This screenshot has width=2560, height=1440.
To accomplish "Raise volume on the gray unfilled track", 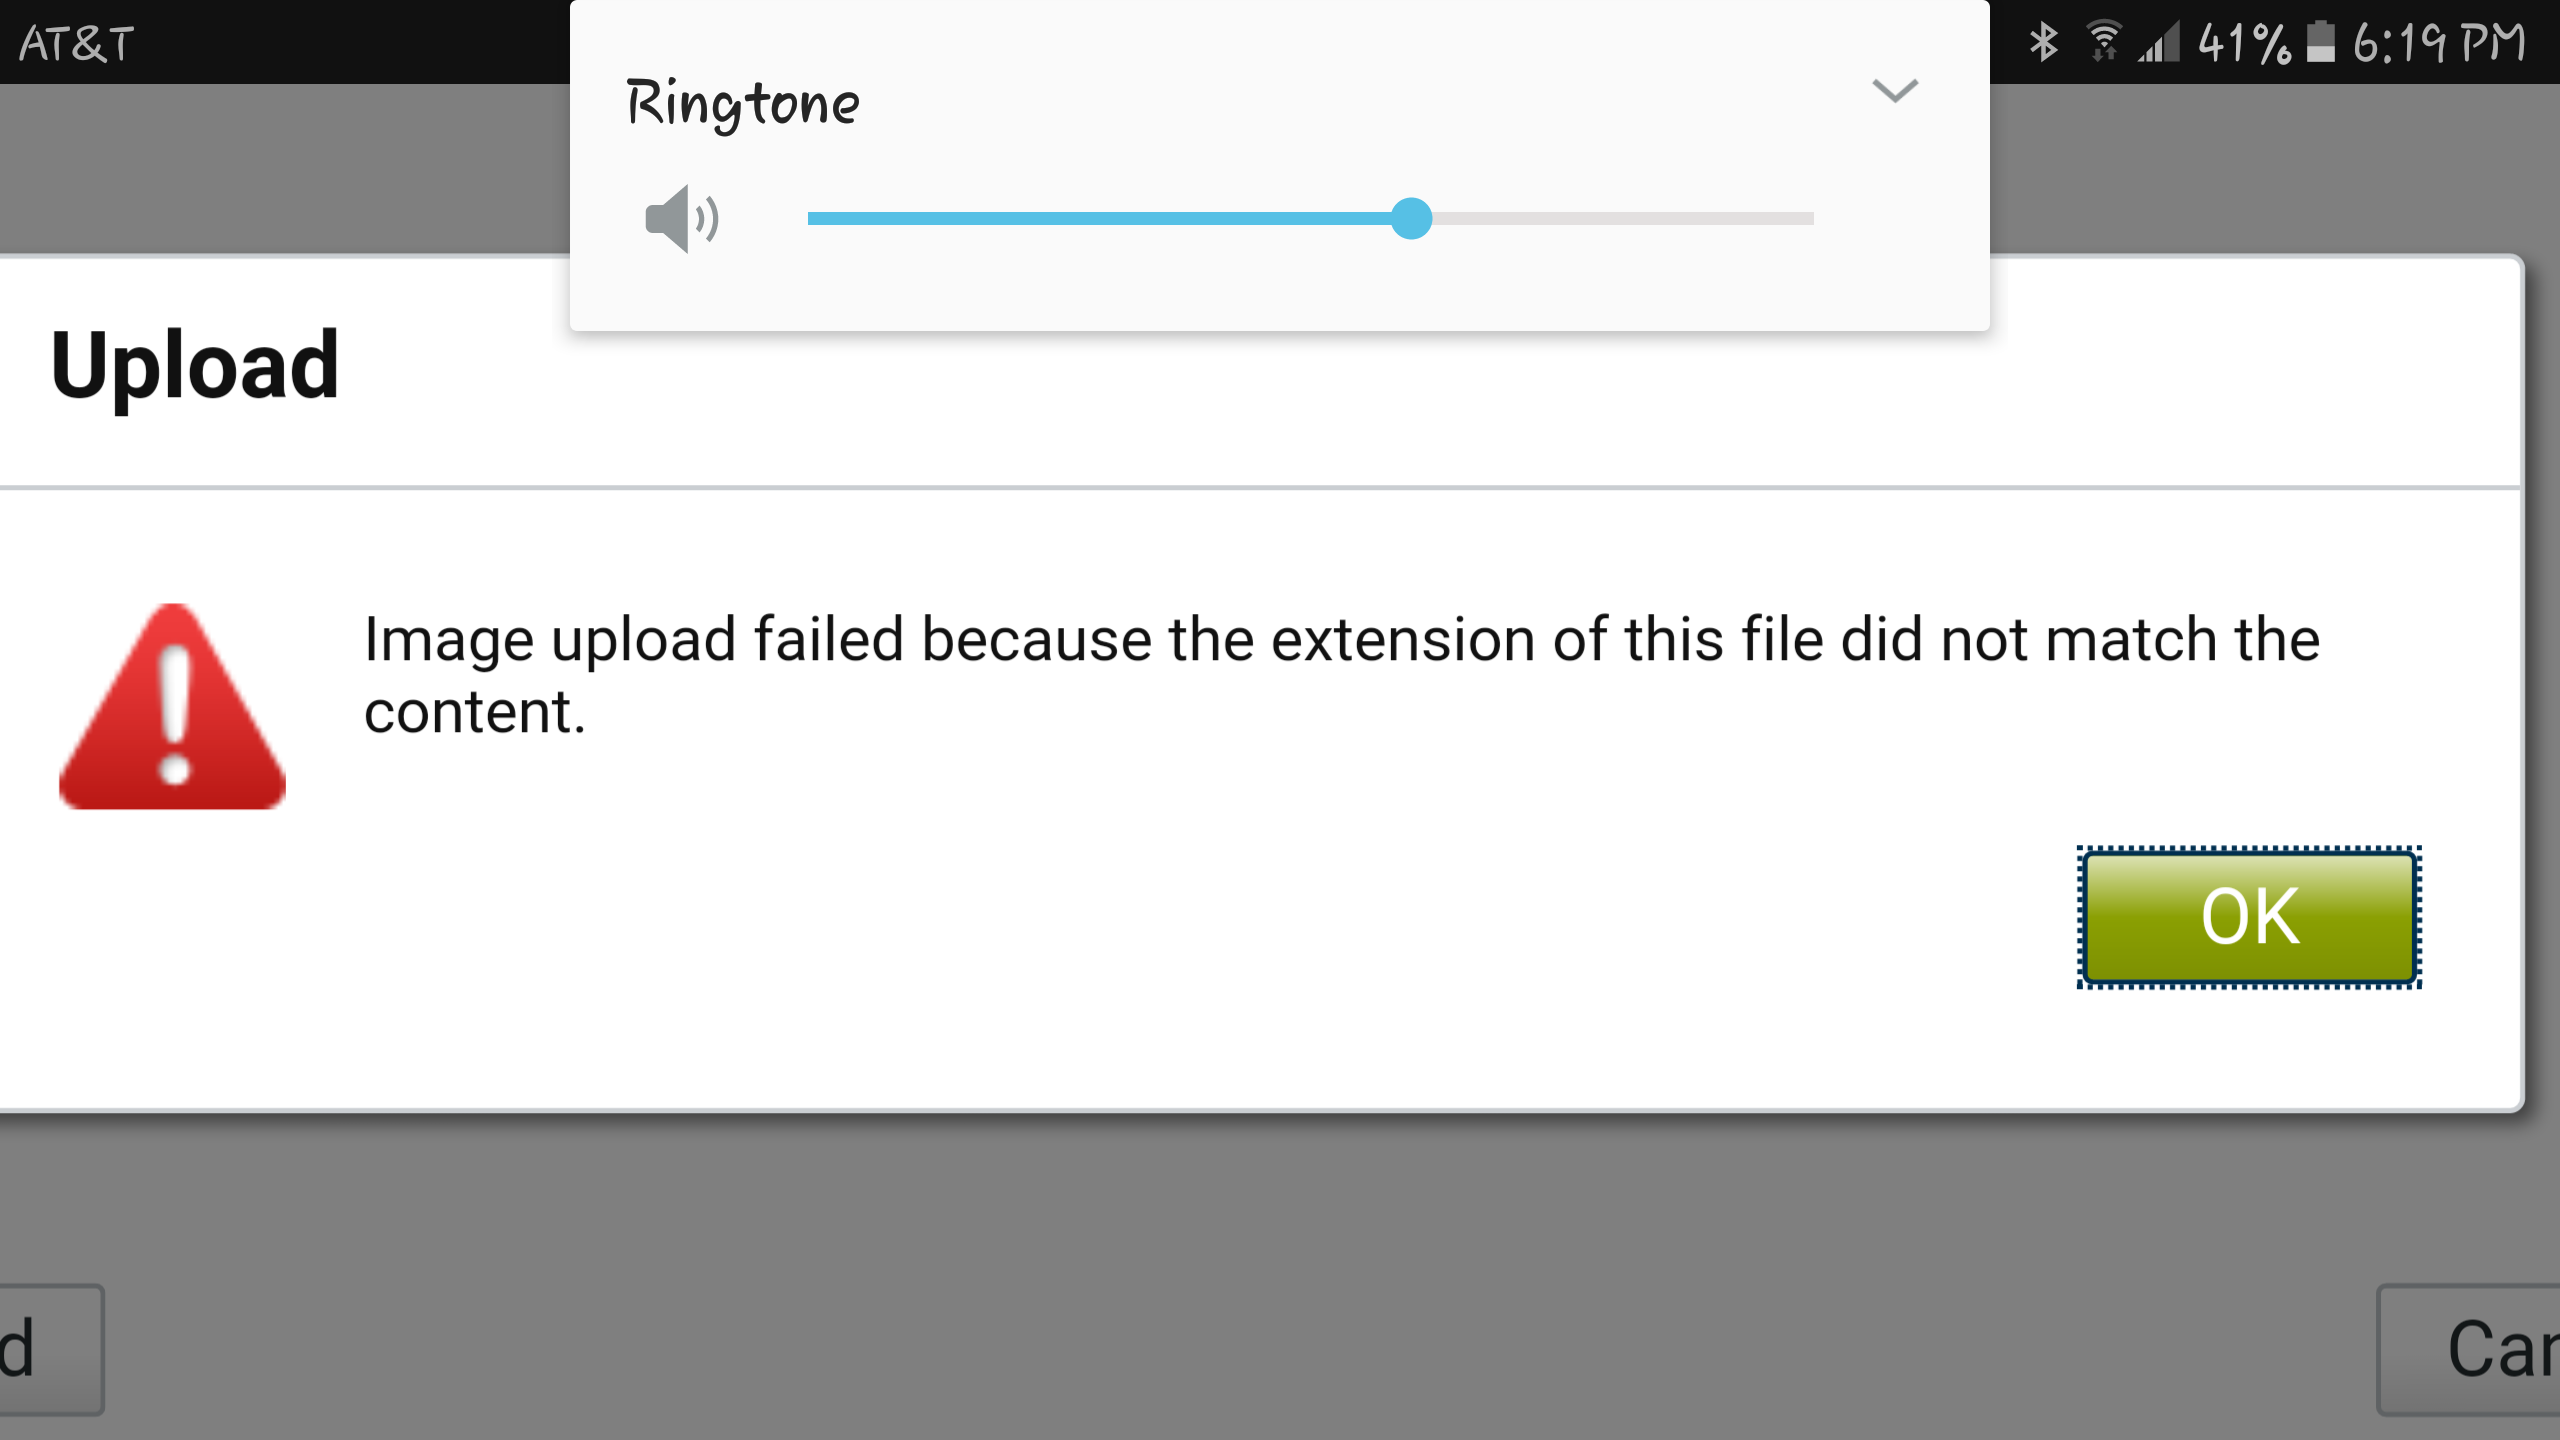I will click(1622, 218).
